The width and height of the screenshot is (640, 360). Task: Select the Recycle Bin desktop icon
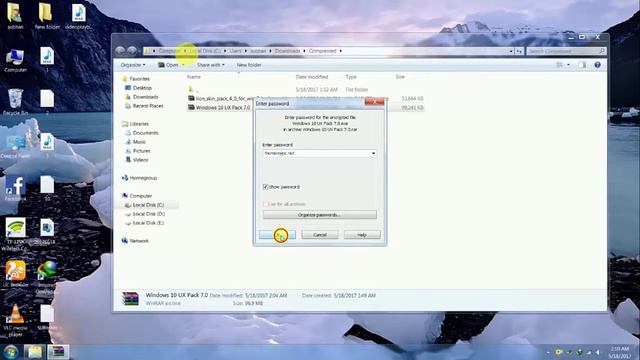click(x=15, y=102)
